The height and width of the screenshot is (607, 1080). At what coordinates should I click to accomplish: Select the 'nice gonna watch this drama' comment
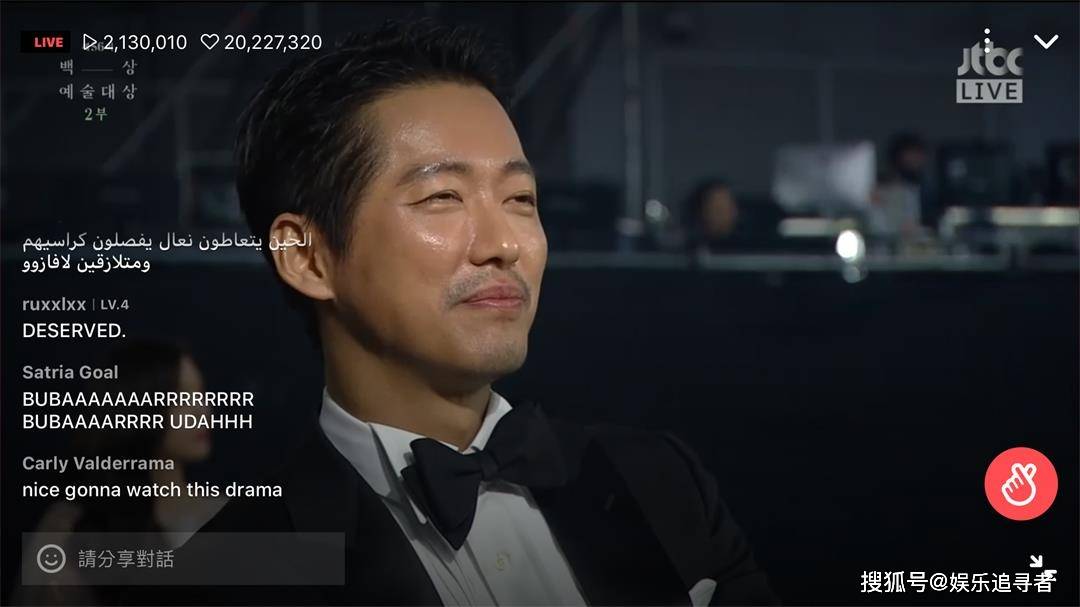click(x=152, y=490)
